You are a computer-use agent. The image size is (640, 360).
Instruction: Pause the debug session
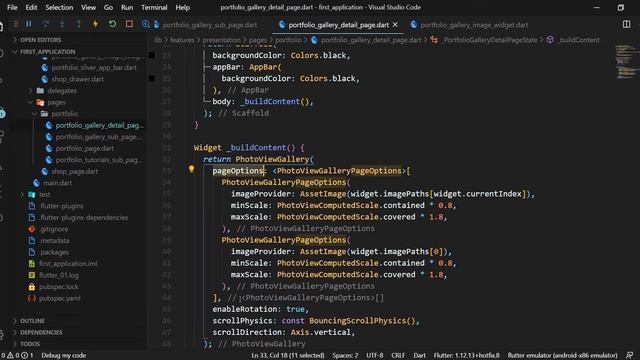pyautogui.click(x=29, y=24)
